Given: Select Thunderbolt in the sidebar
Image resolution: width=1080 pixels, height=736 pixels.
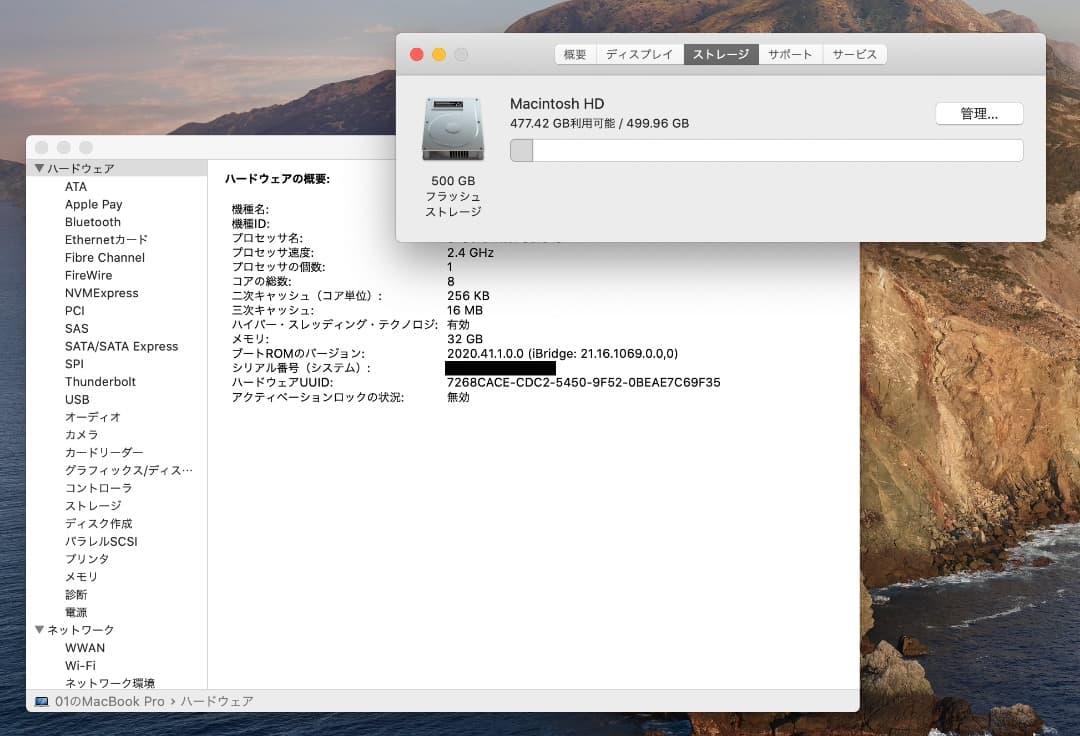Looking at the screenshot, I should pos(100,381).
